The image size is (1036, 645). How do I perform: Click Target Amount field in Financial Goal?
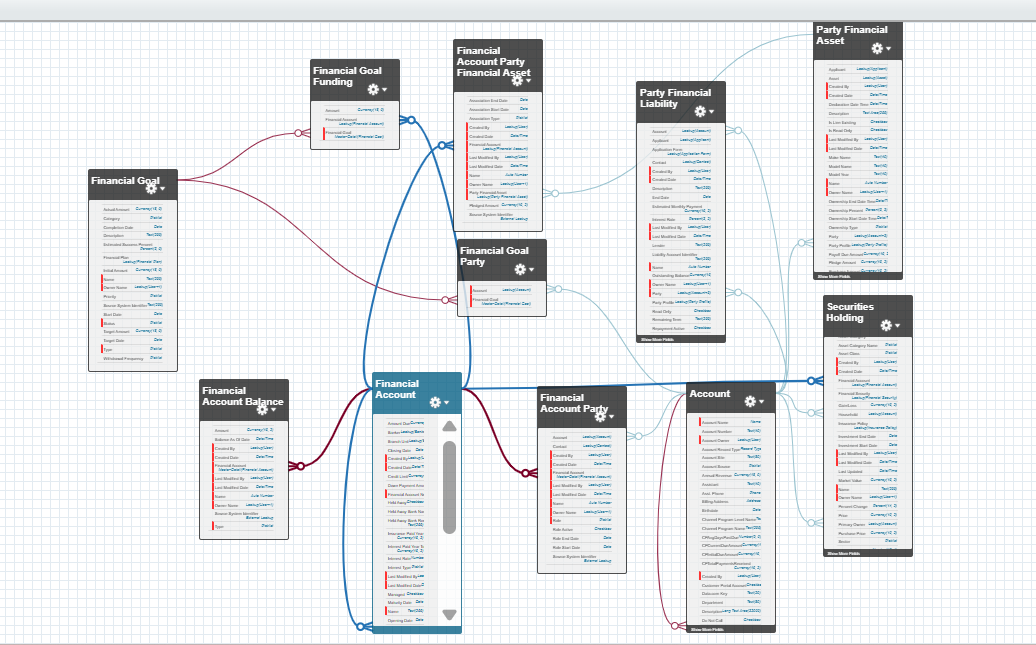coord(133,331)
